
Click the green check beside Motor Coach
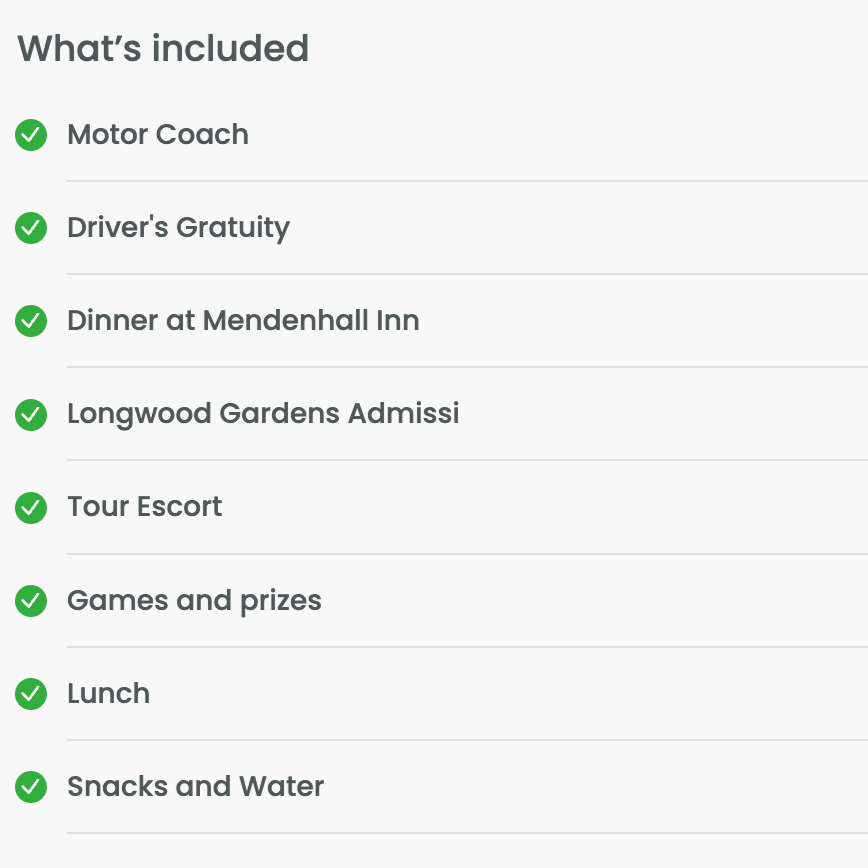(31, 135)
